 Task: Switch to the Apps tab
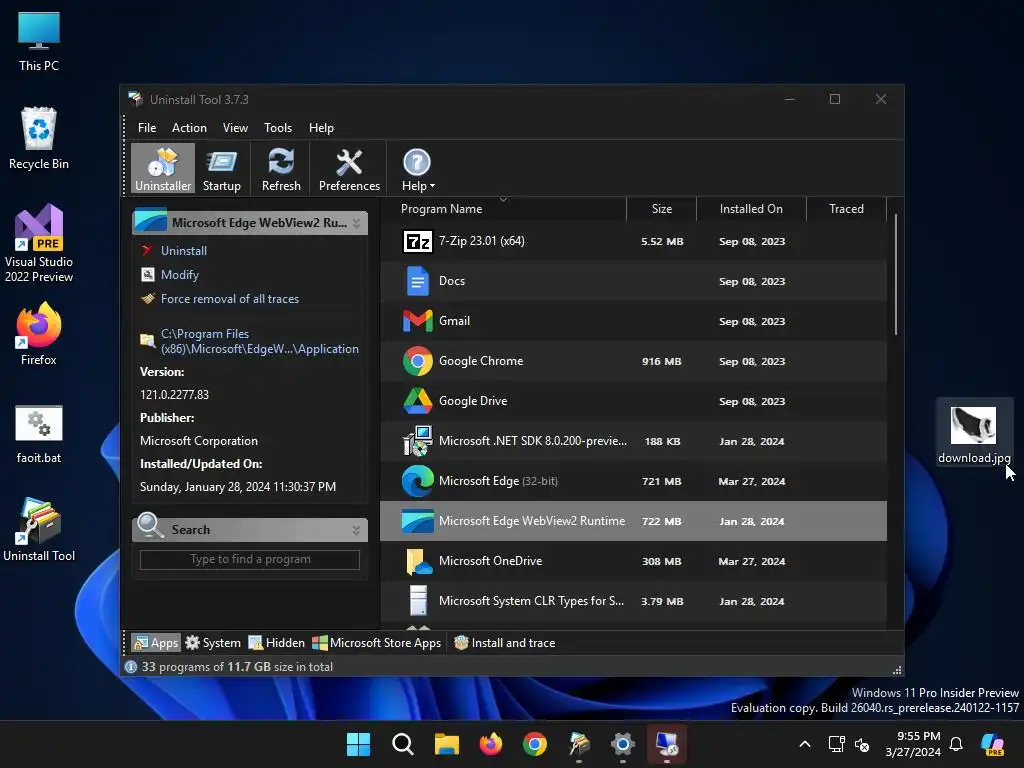(156, 643)
